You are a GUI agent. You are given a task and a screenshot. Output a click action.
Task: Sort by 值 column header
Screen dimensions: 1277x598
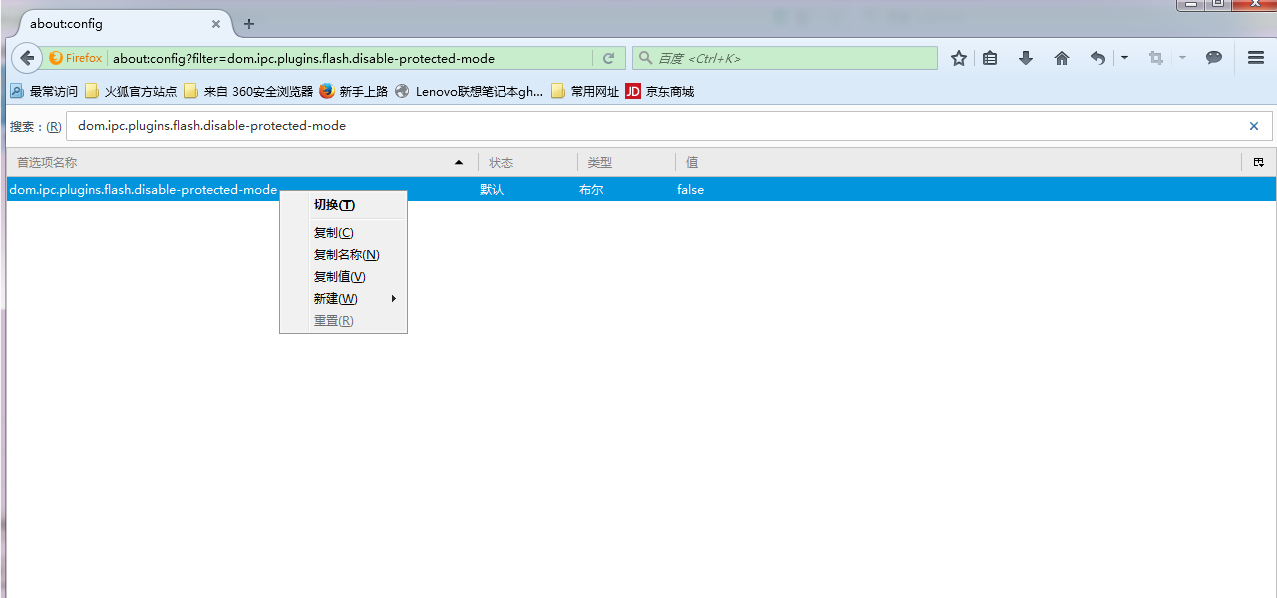[957, 162]
